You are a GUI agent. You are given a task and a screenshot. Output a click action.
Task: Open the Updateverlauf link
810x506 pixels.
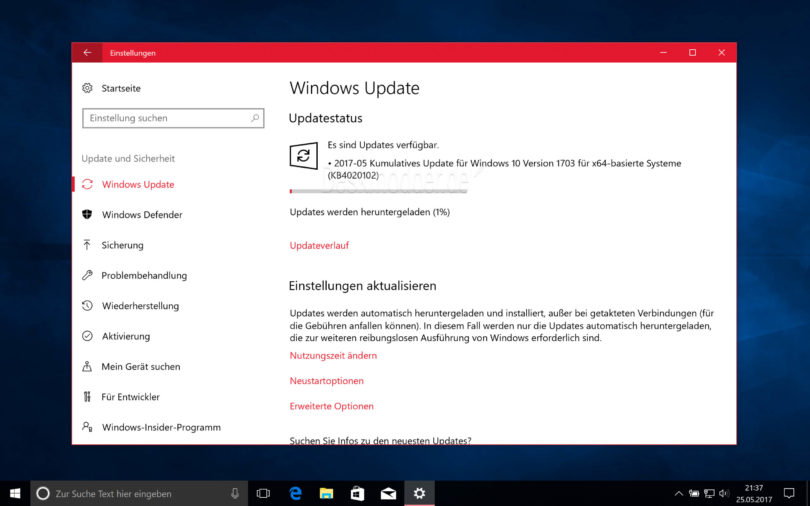point(319,245)
